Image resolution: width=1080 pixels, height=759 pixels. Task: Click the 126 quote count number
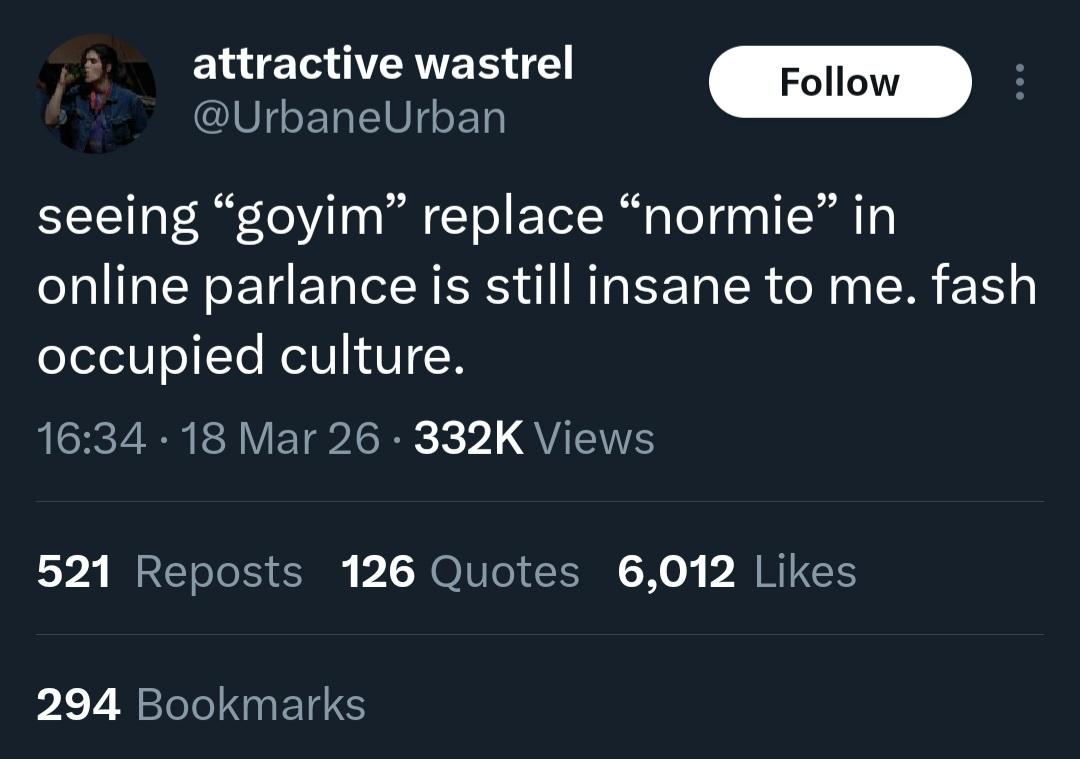[378, 572]
